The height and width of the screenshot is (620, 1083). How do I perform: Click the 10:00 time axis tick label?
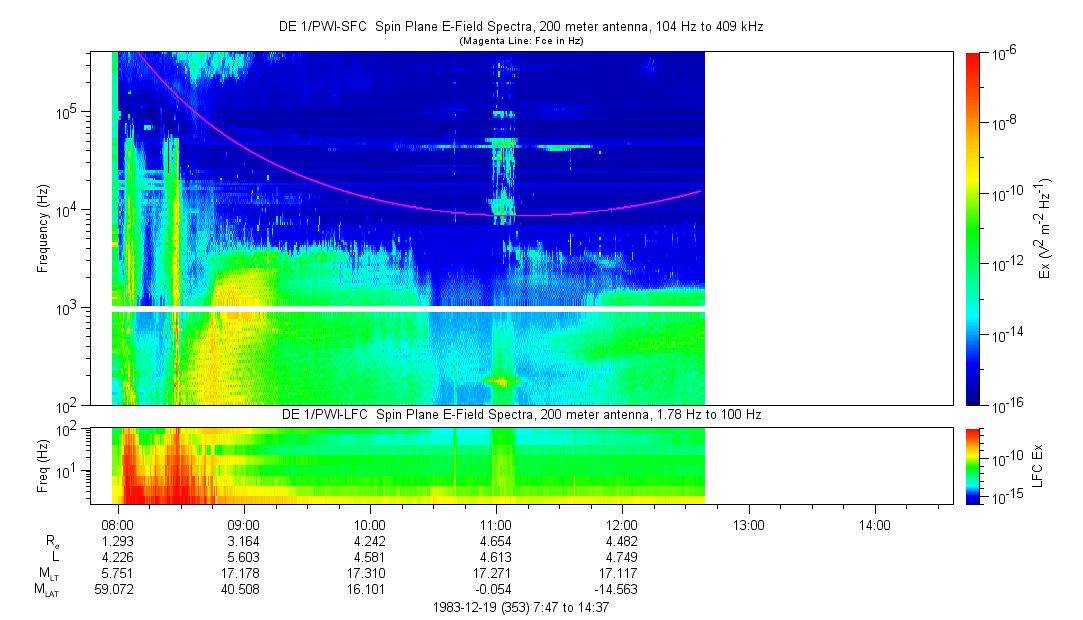(x=370, y=524)
